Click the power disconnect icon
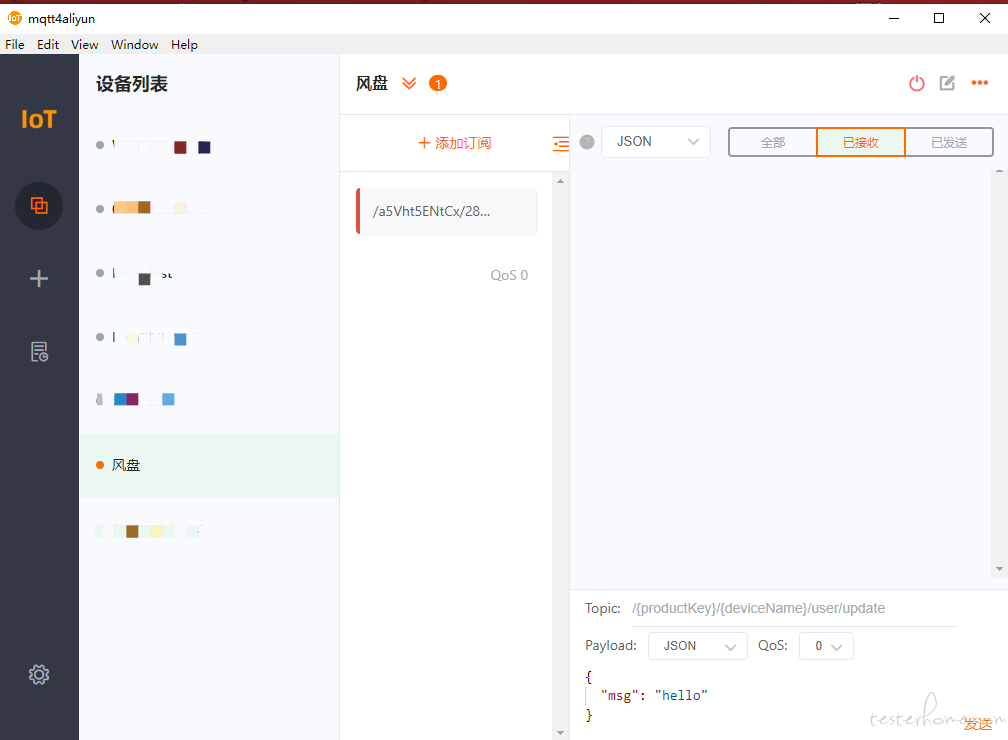 (917, 83)
